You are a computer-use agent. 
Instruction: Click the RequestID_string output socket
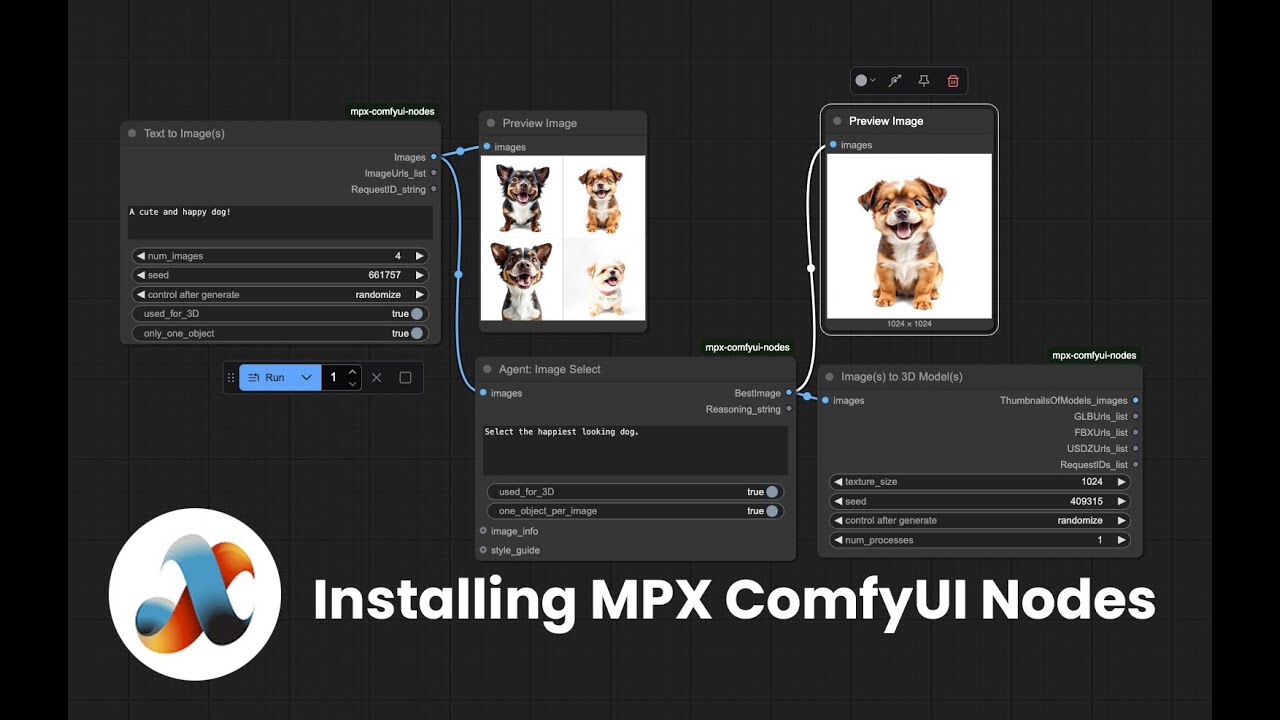(433, 189)
